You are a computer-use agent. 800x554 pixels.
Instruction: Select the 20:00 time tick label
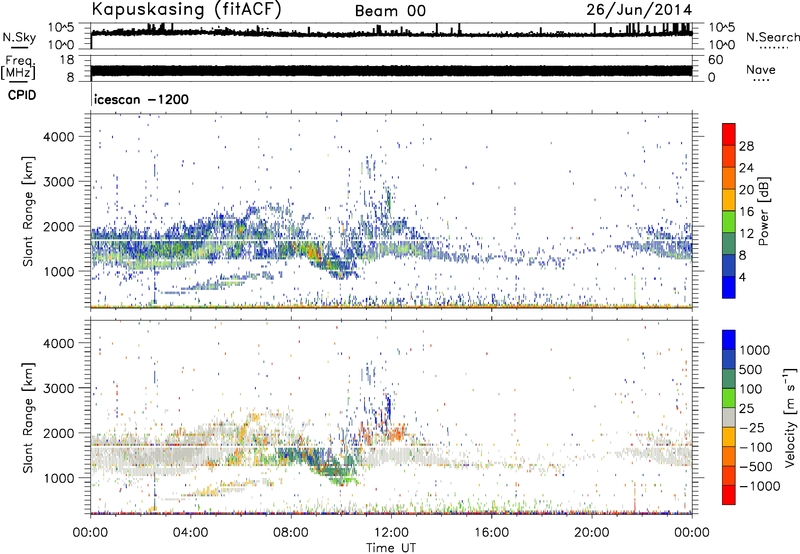pos(591,532)
